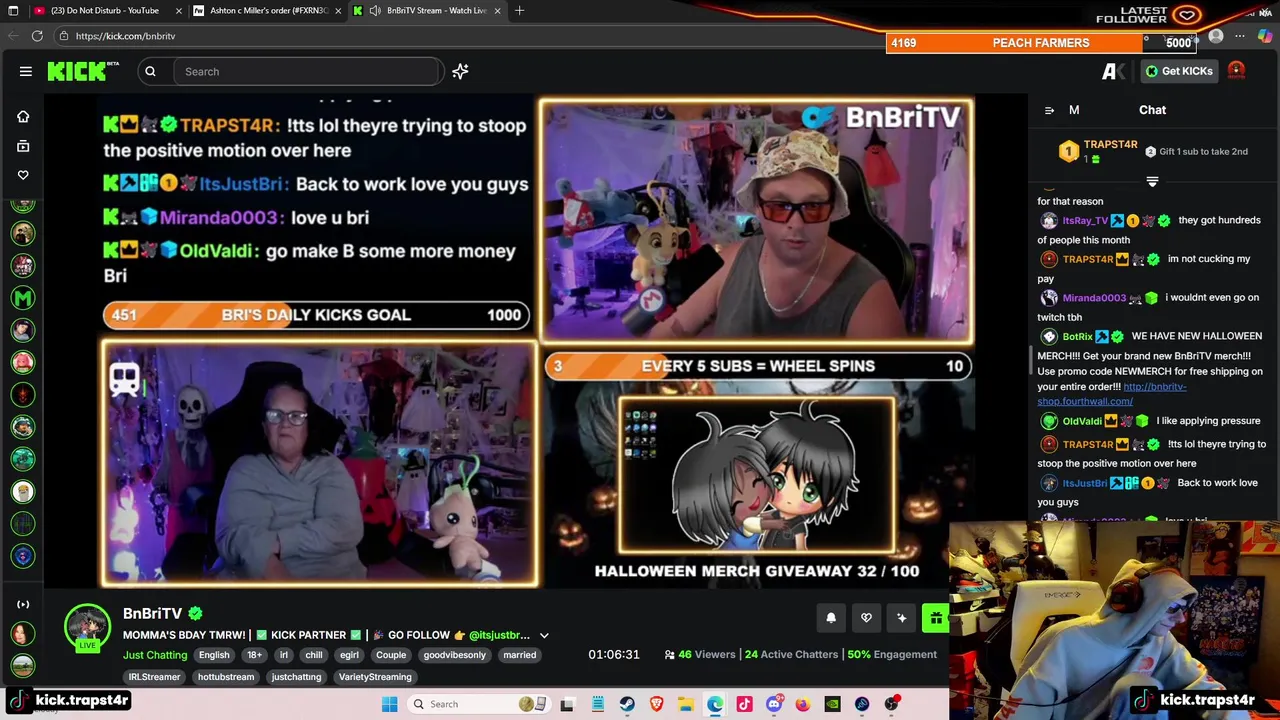Screen dimensions: 1280x720
Task: Click the search magnifier icon
Action: (150, 71)
